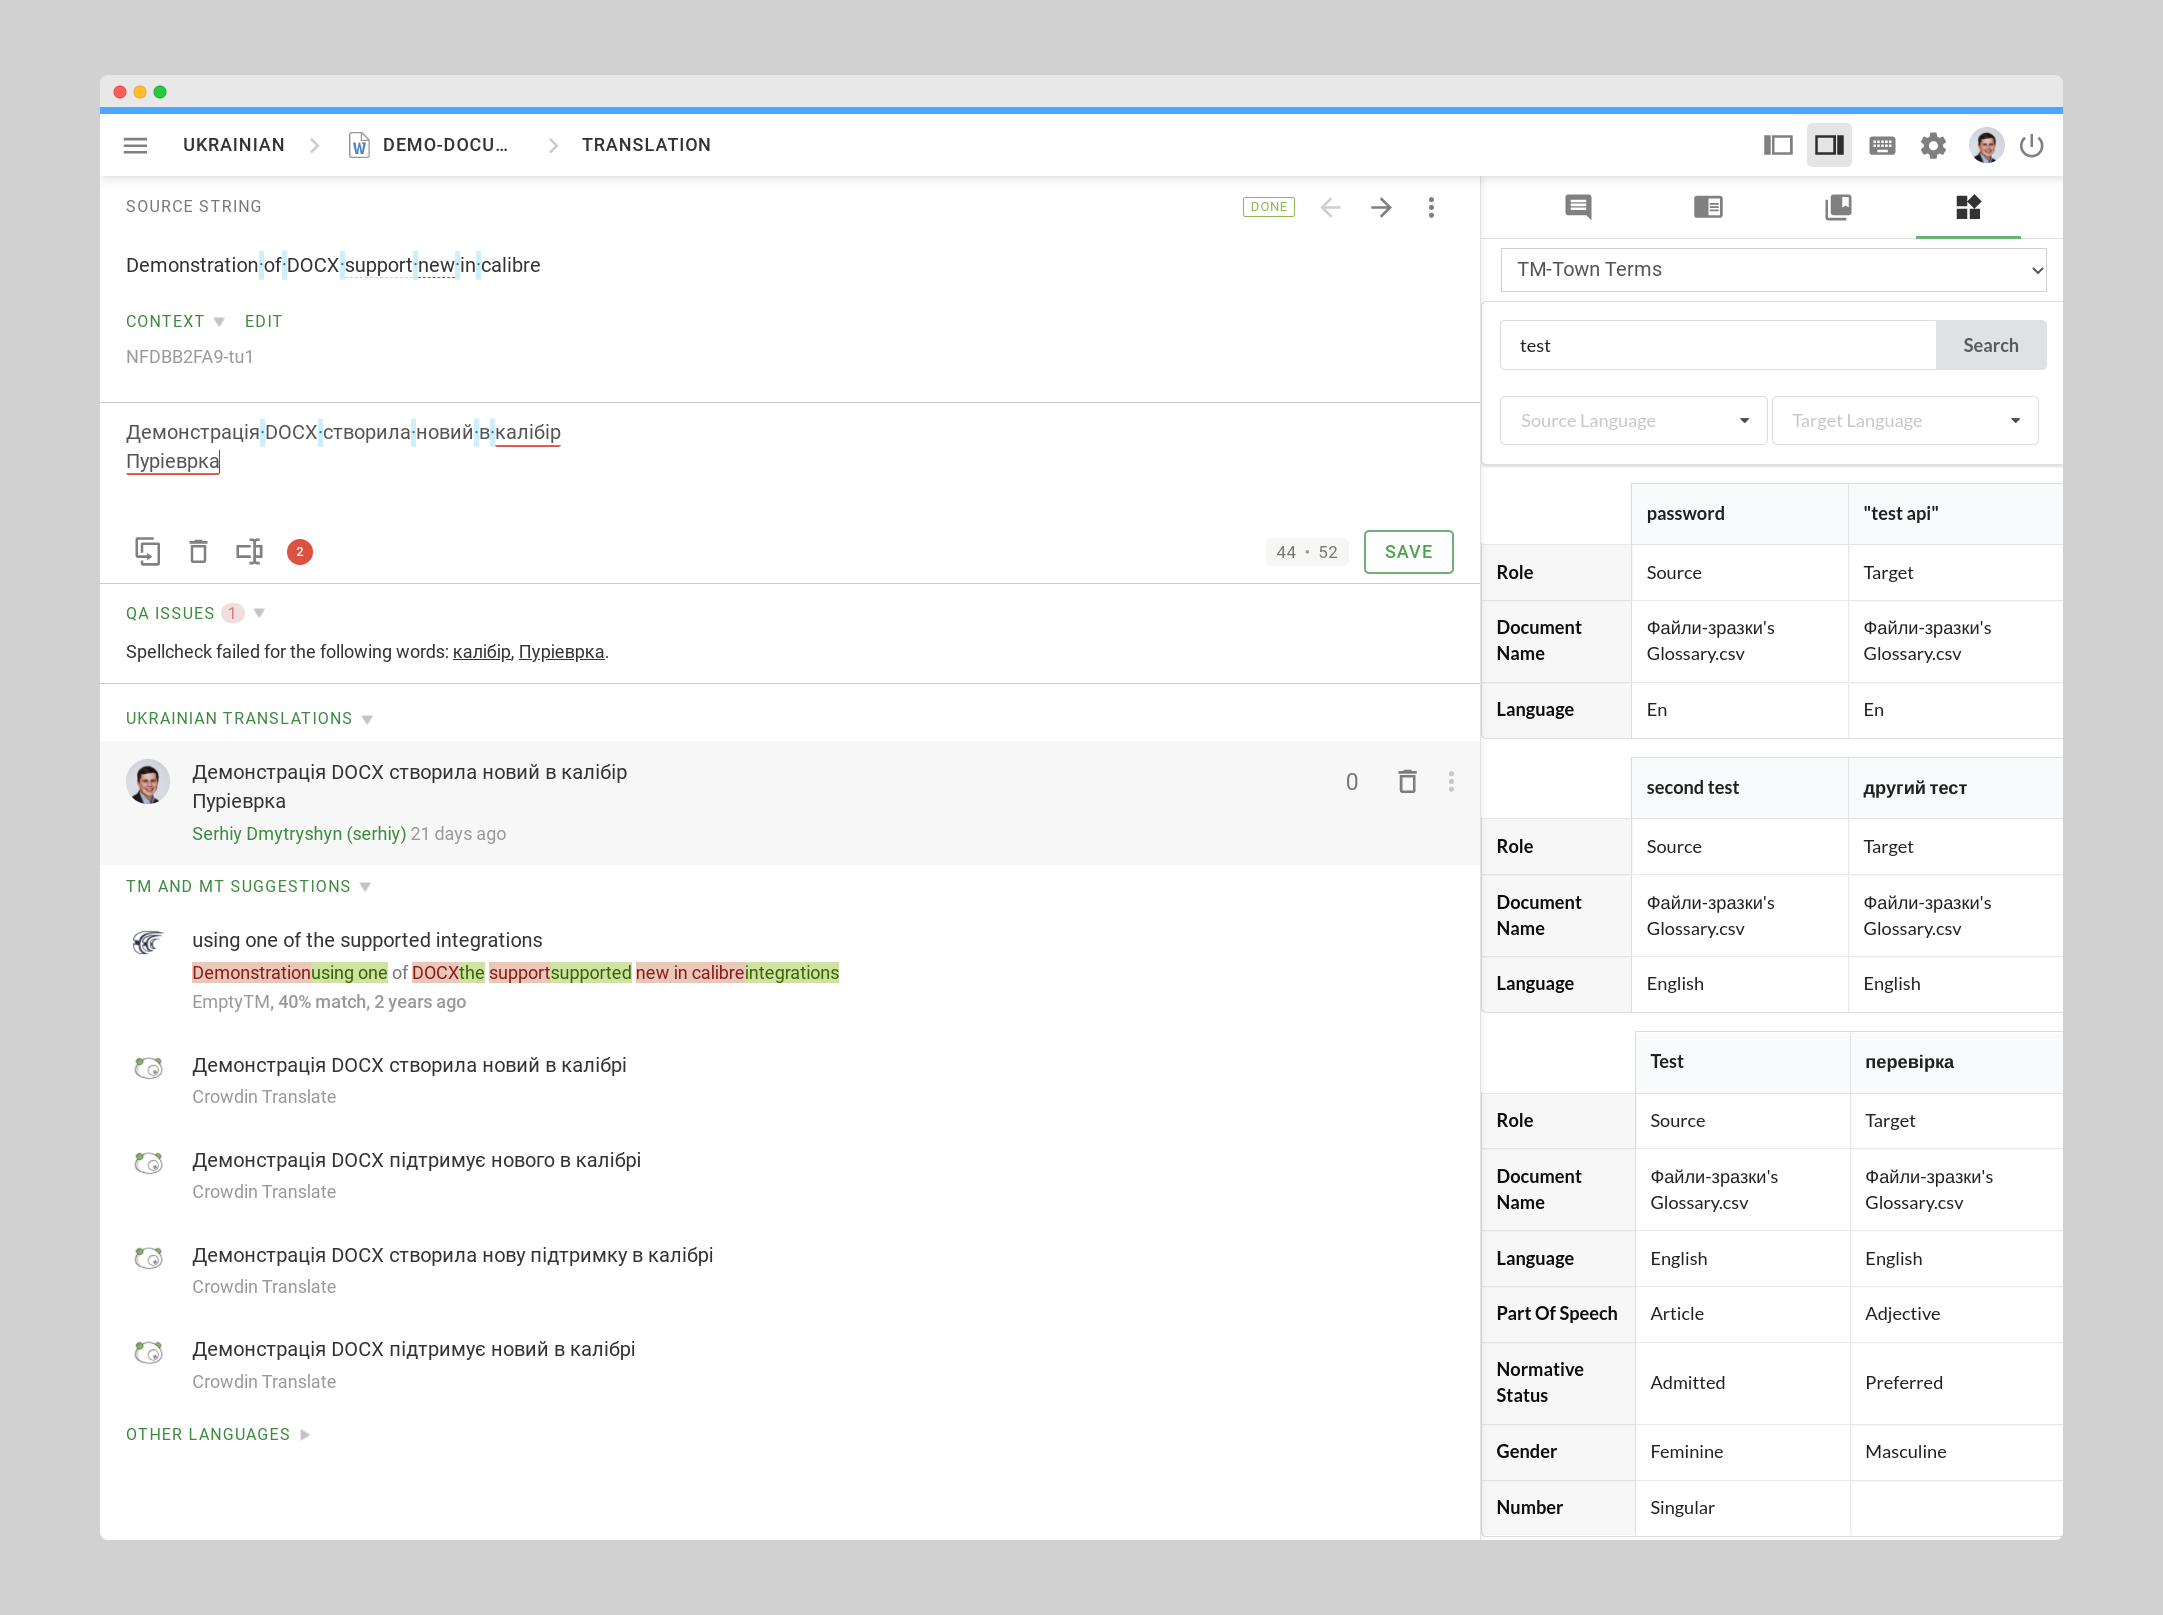The height and width of the screenshot is (1615, 2163).
Task: Click the EDIT context link
Action: pyautogui.click(x=263, y=321)
